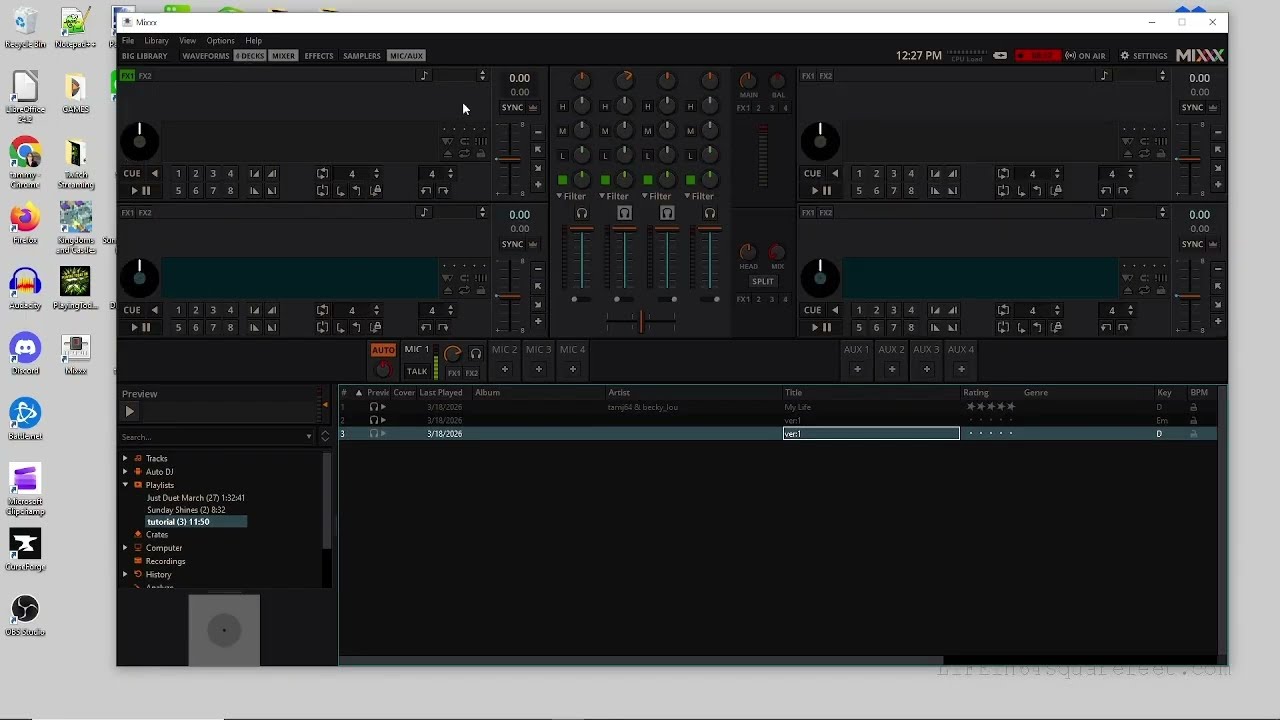
Task: Click reloop icon in top-left deck
Action: click(x=322, y=190)
